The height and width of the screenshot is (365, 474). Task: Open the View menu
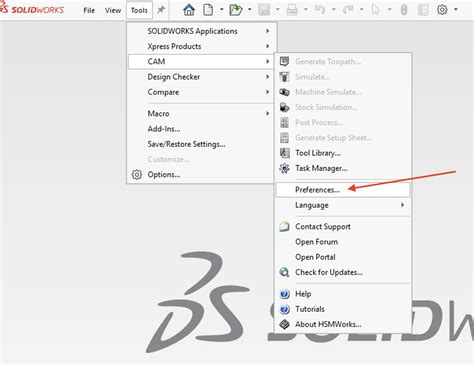(x=113, y=10)
